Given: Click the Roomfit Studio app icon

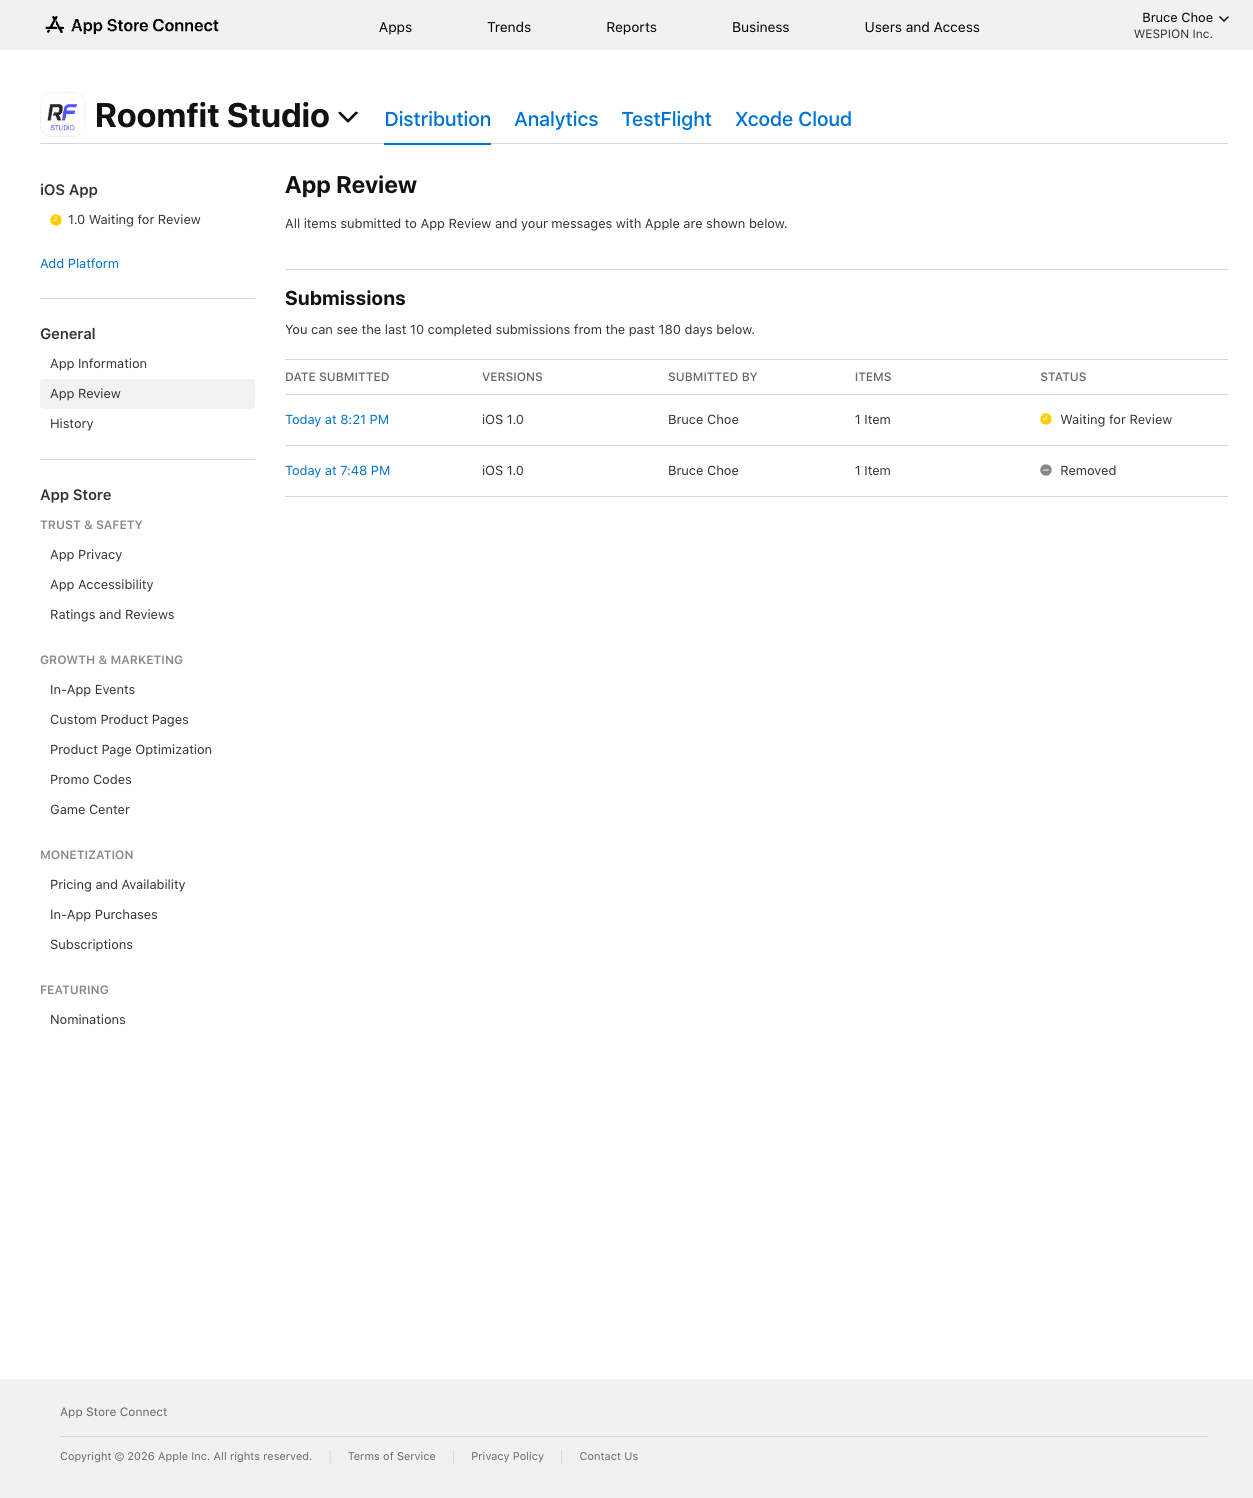Looking at the screenshot, I should (x=62, y=115).
